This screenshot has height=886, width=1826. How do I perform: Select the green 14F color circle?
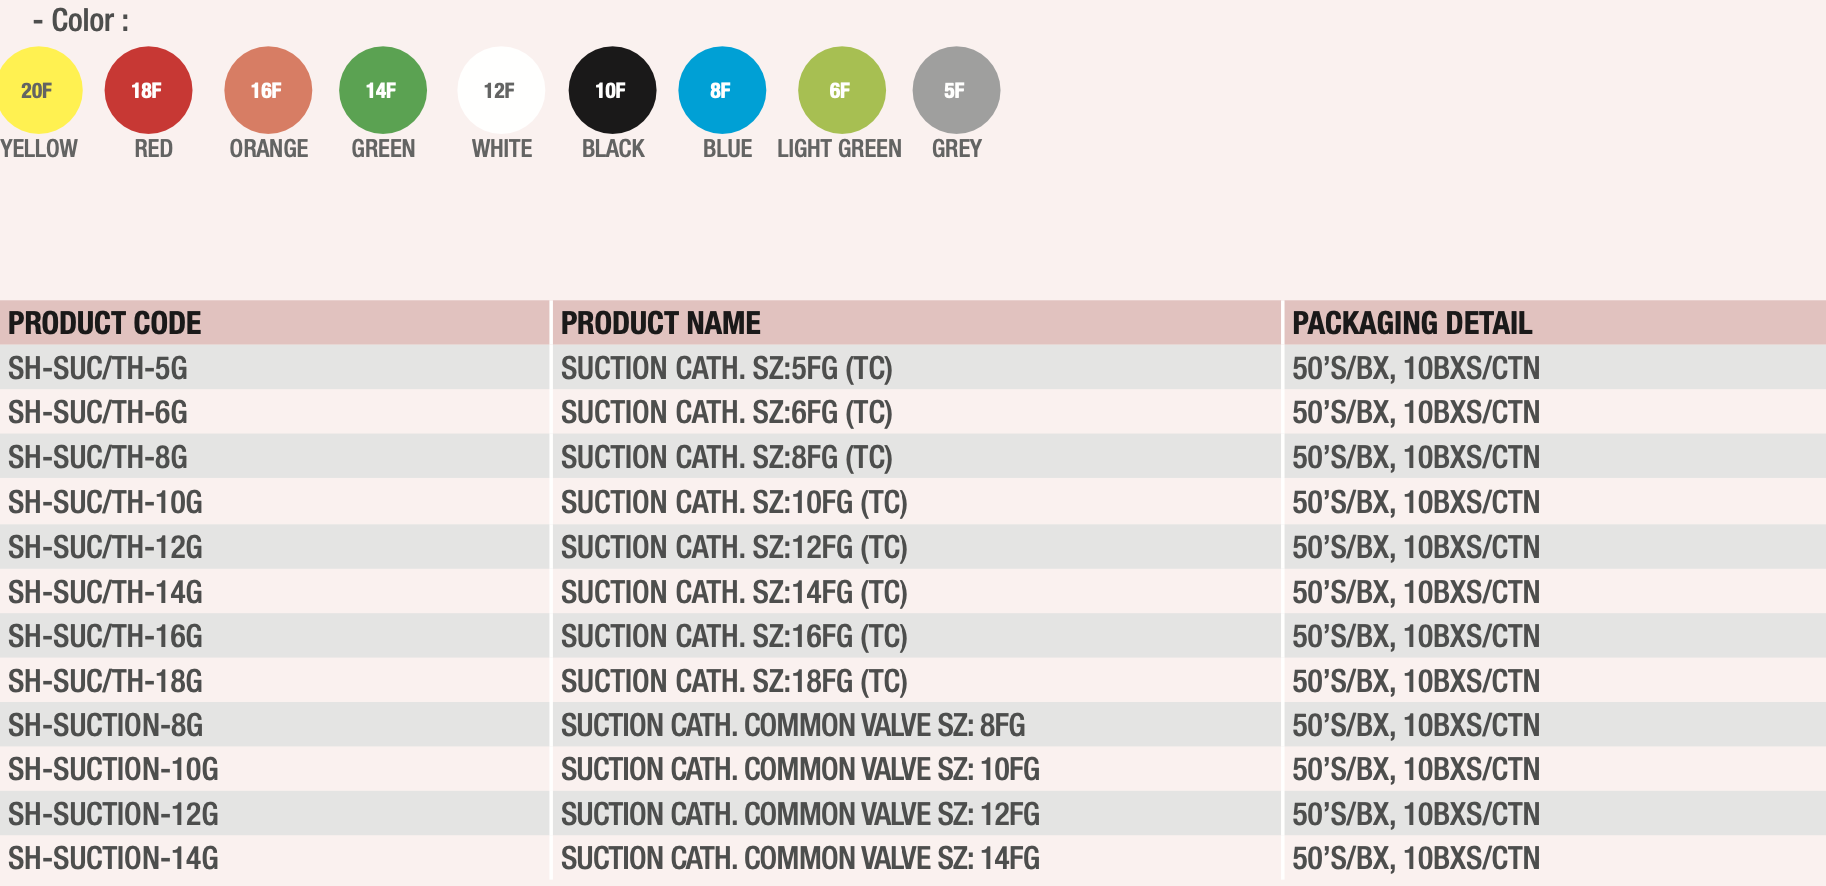pos(383,90)
